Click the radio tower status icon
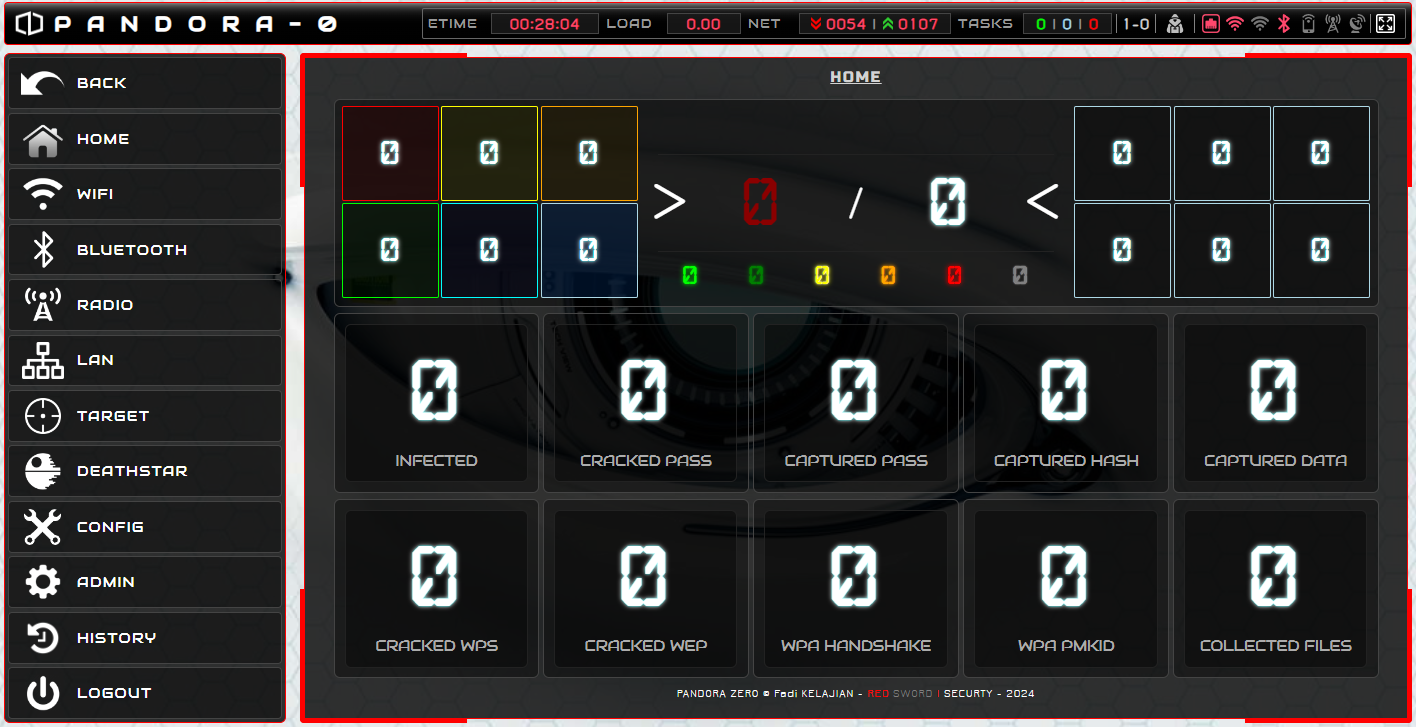Viewport: 1416px width, 727px height. 1332,24
